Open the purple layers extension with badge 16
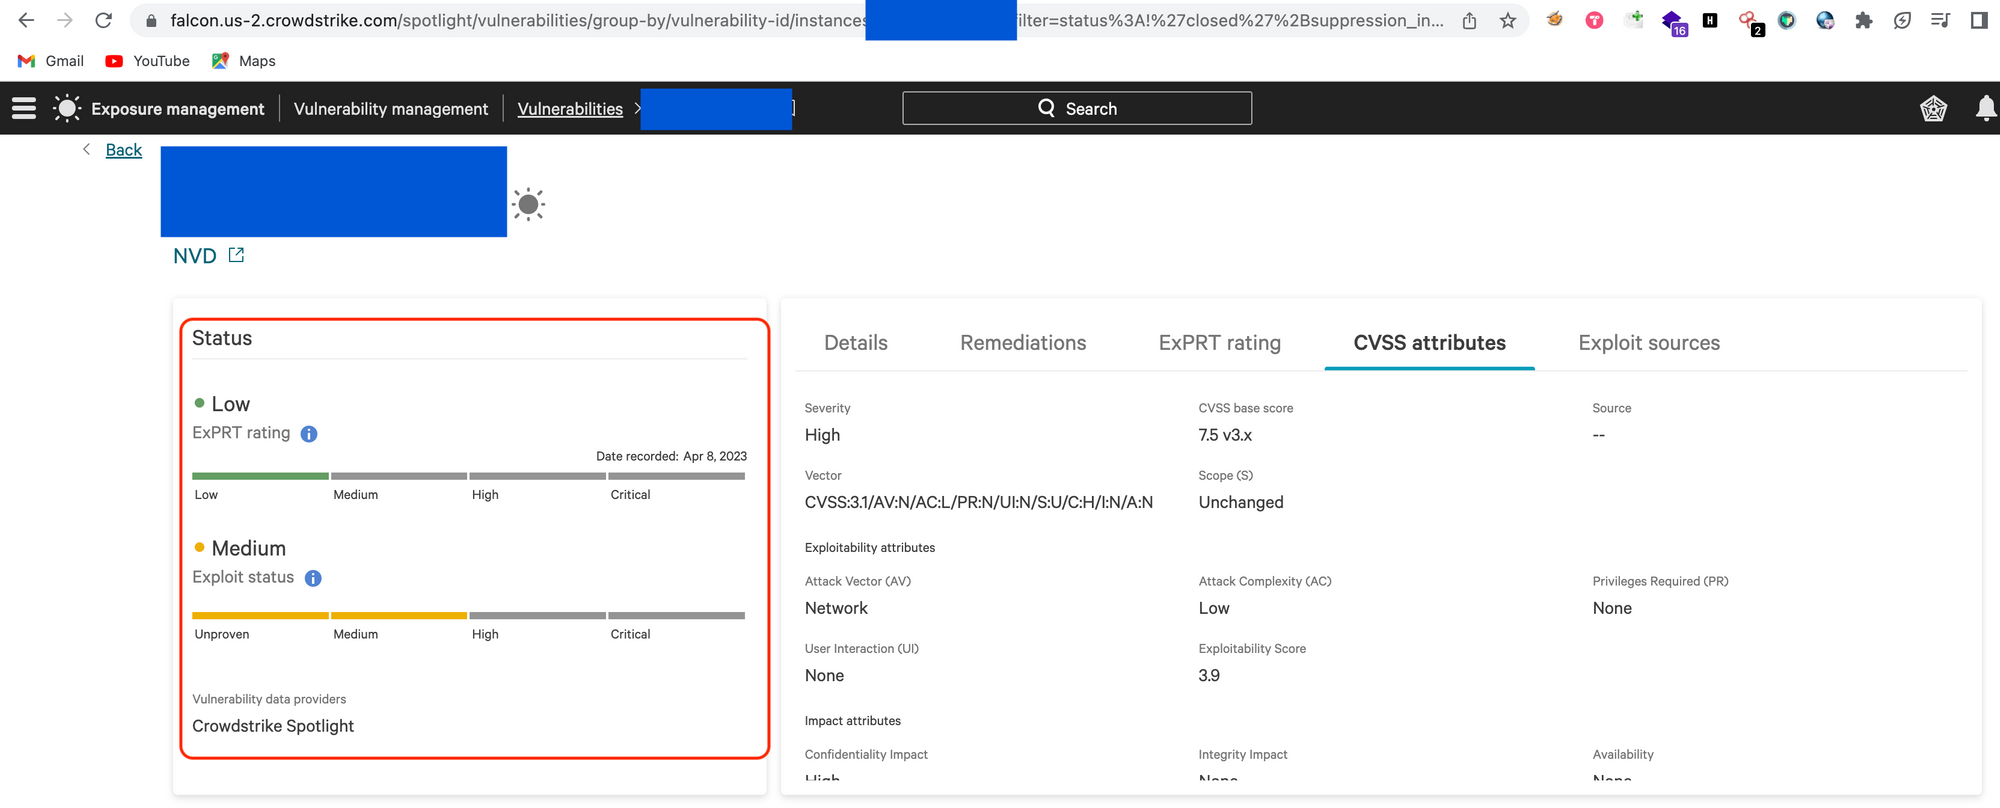 [x=1674, y=22]
